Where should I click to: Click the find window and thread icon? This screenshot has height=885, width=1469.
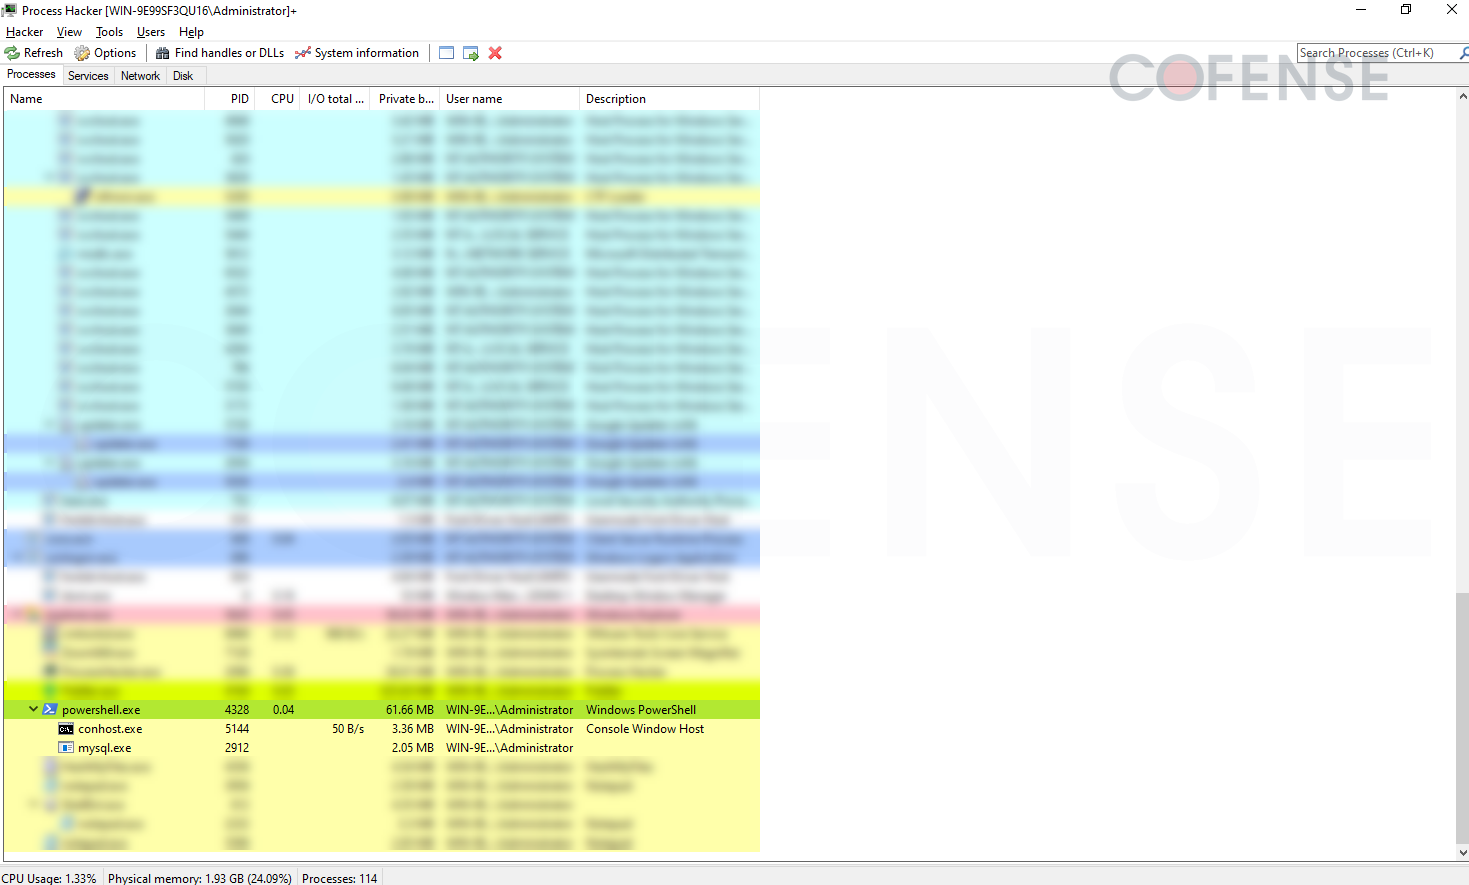pyautogui.click(x=471, y=53)
